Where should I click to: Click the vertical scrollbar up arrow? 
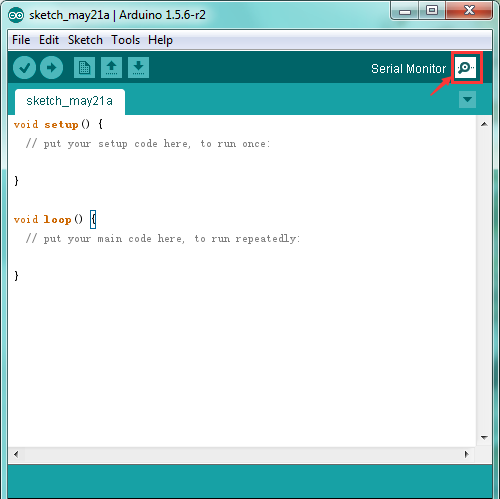tap(484, 124)
